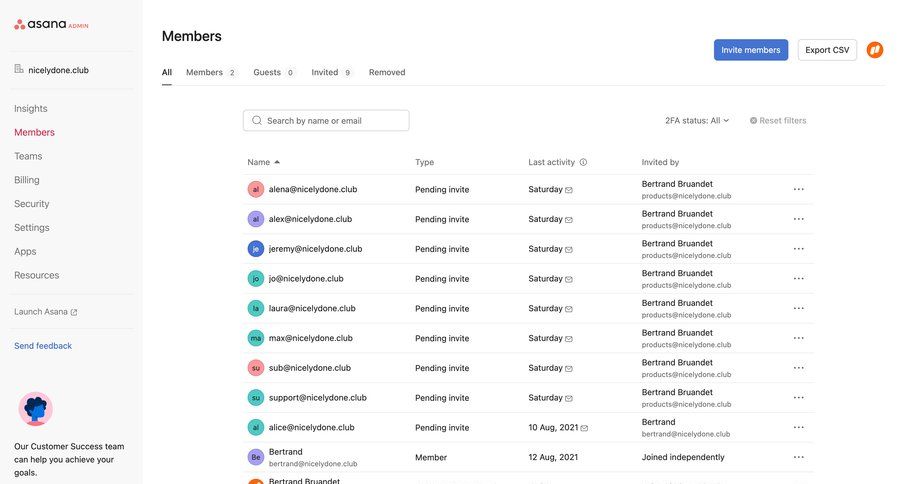Open Insights in the sidebar
Image resolution: width=900 pixels, height=484 pixels.
31,109
